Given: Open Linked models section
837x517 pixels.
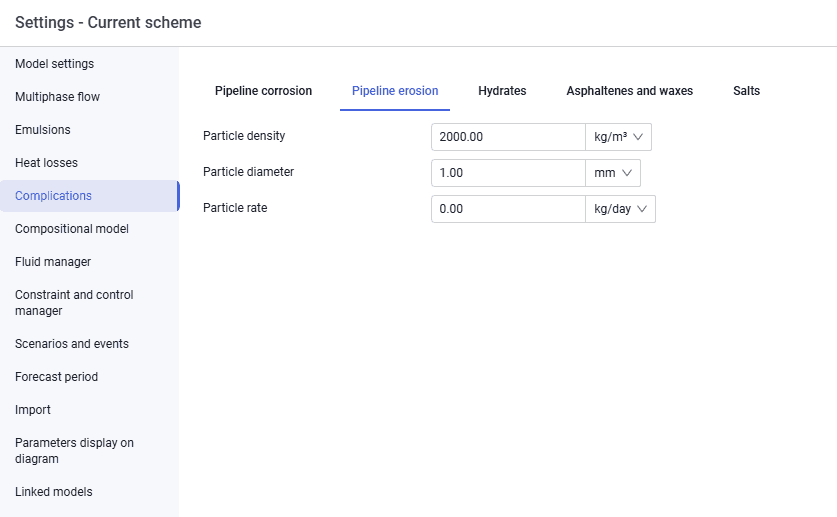Looking at the screenshot, I should pyautogui.click(x=53, y=492).
